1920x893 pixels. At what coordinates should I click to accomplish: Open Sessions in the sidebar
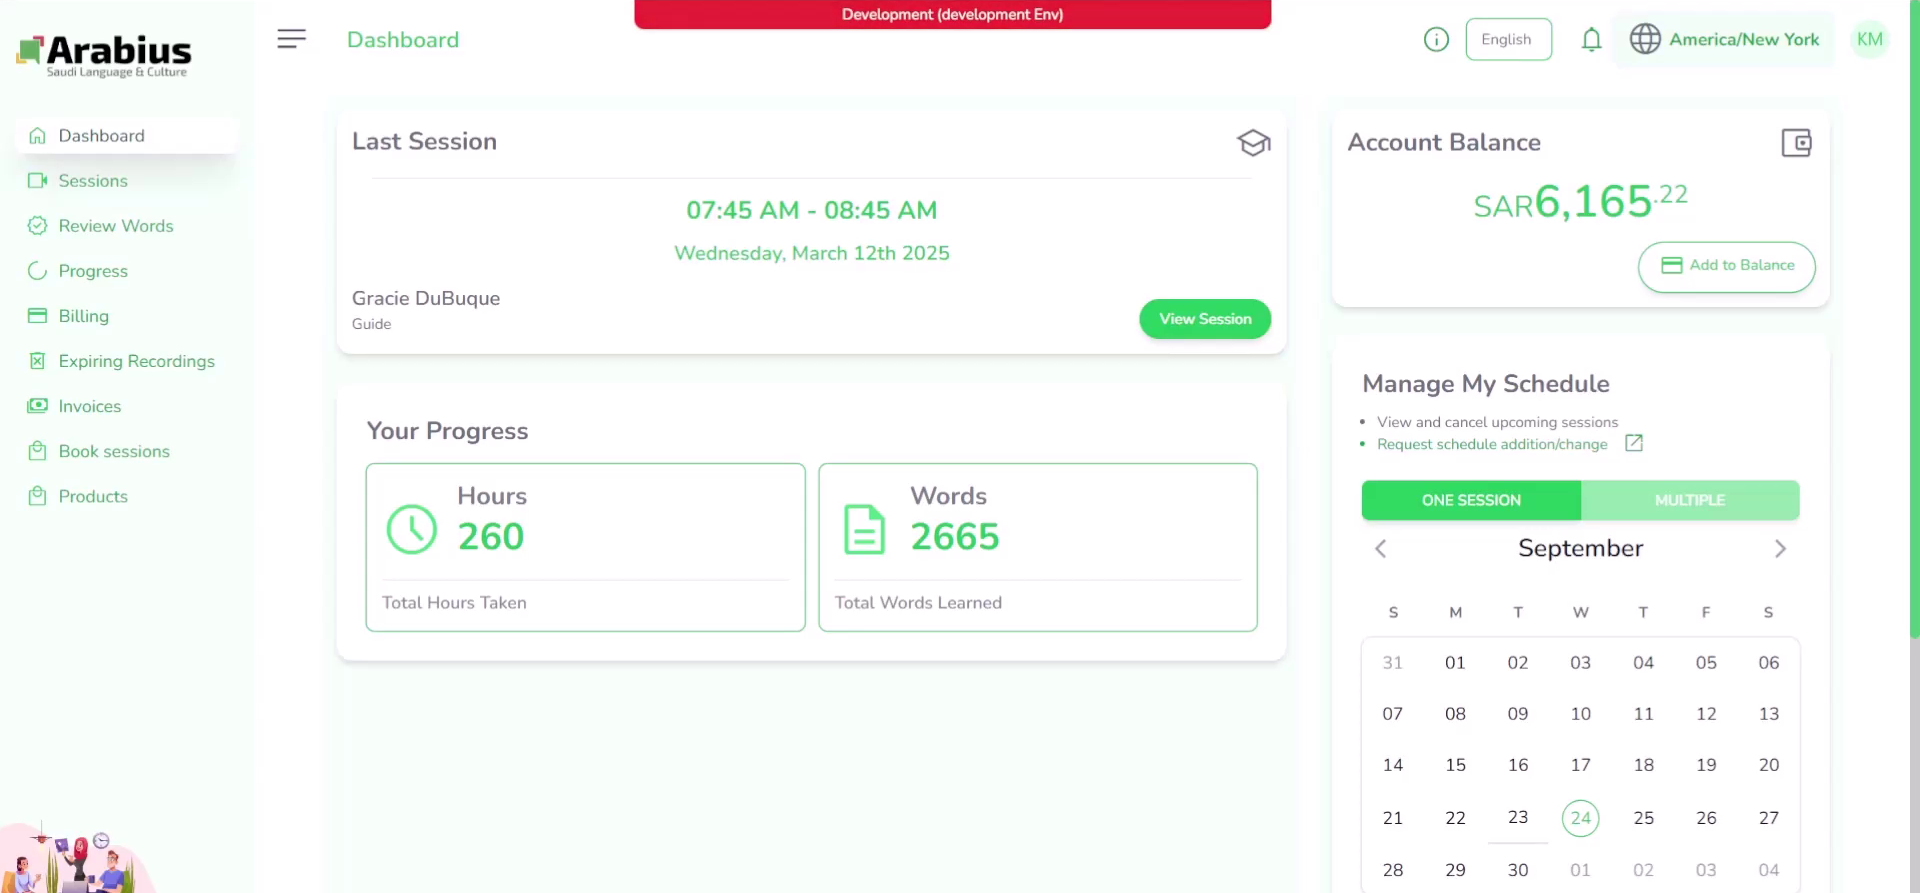point(93,181)
